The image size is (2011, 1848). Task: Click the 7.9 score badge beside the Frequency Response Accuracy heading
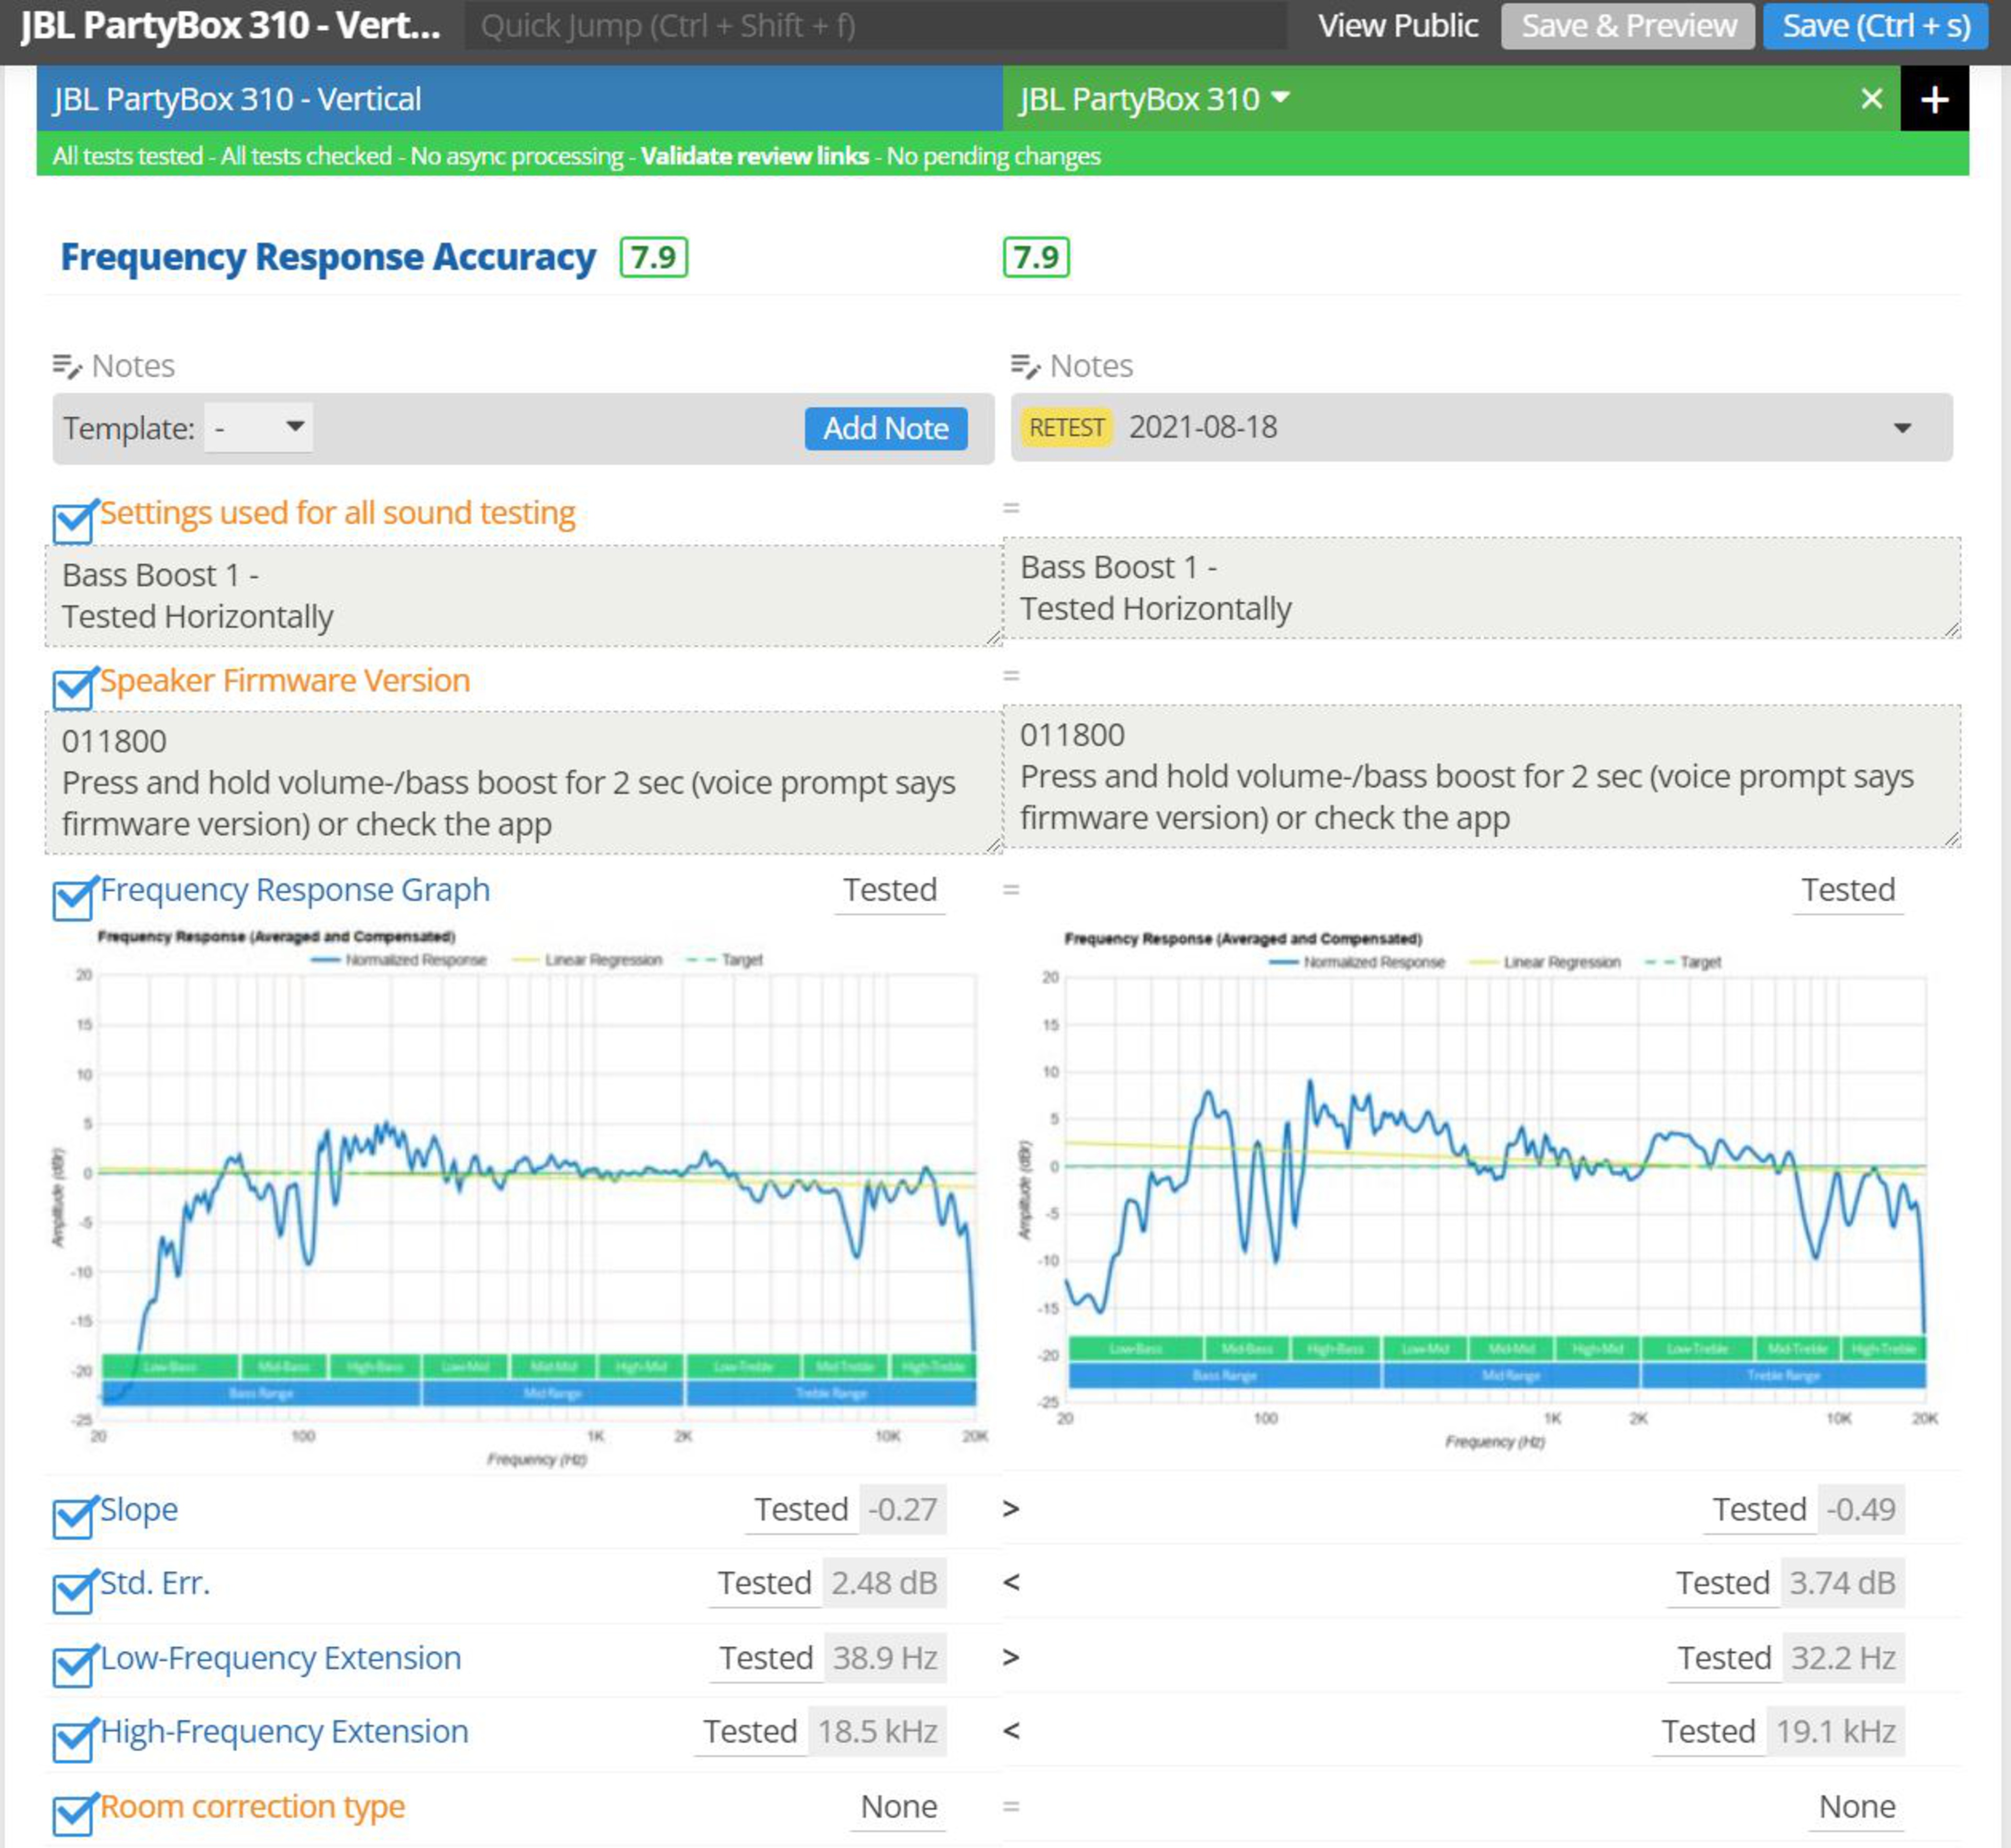[x=653, y=257]
